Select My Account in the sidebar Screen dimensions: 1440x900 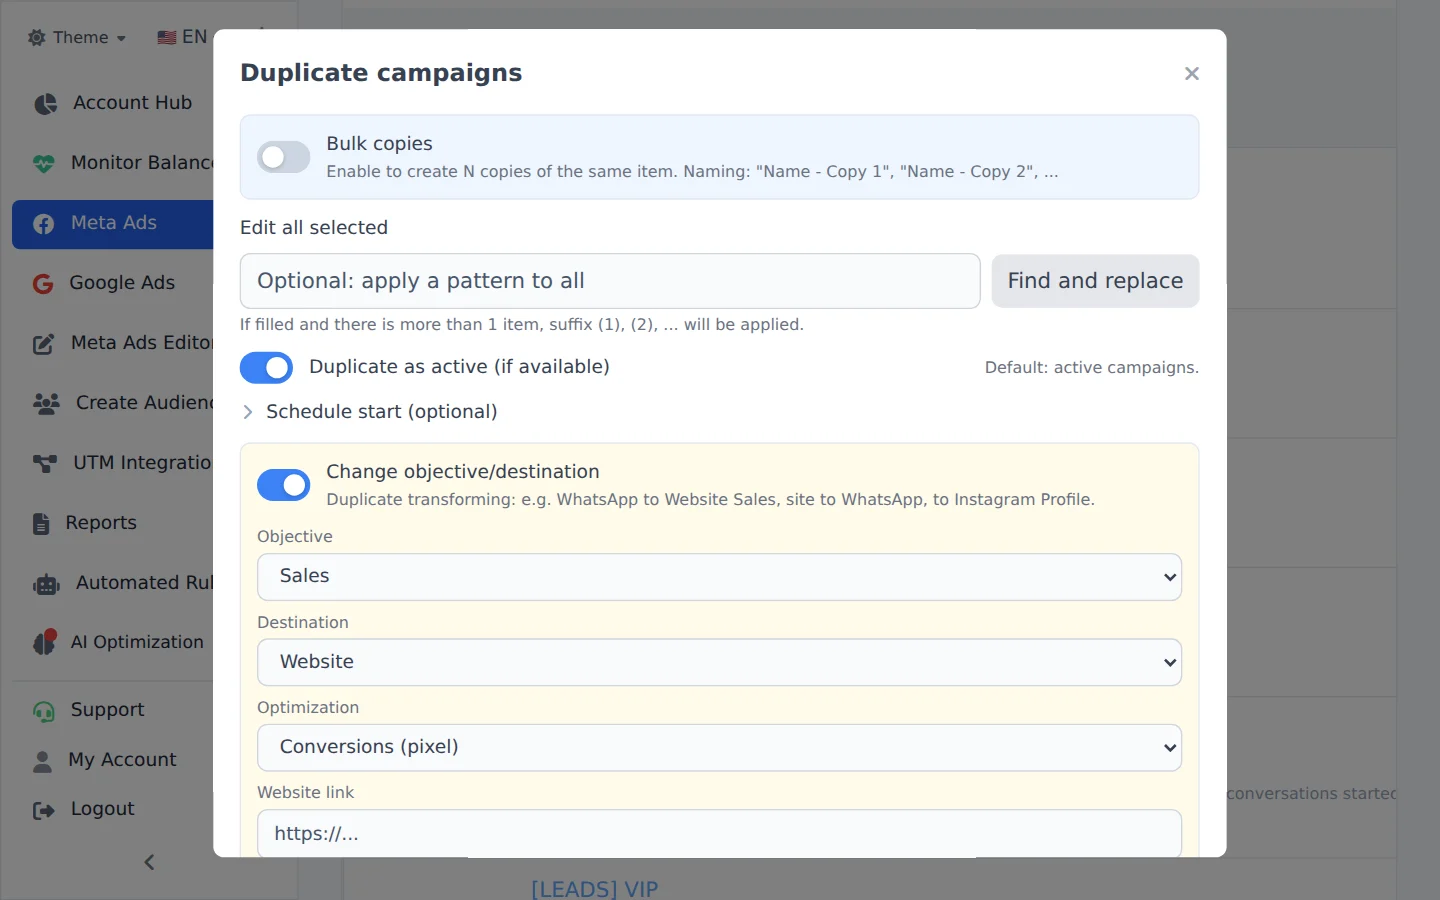[x=113, y=760]
